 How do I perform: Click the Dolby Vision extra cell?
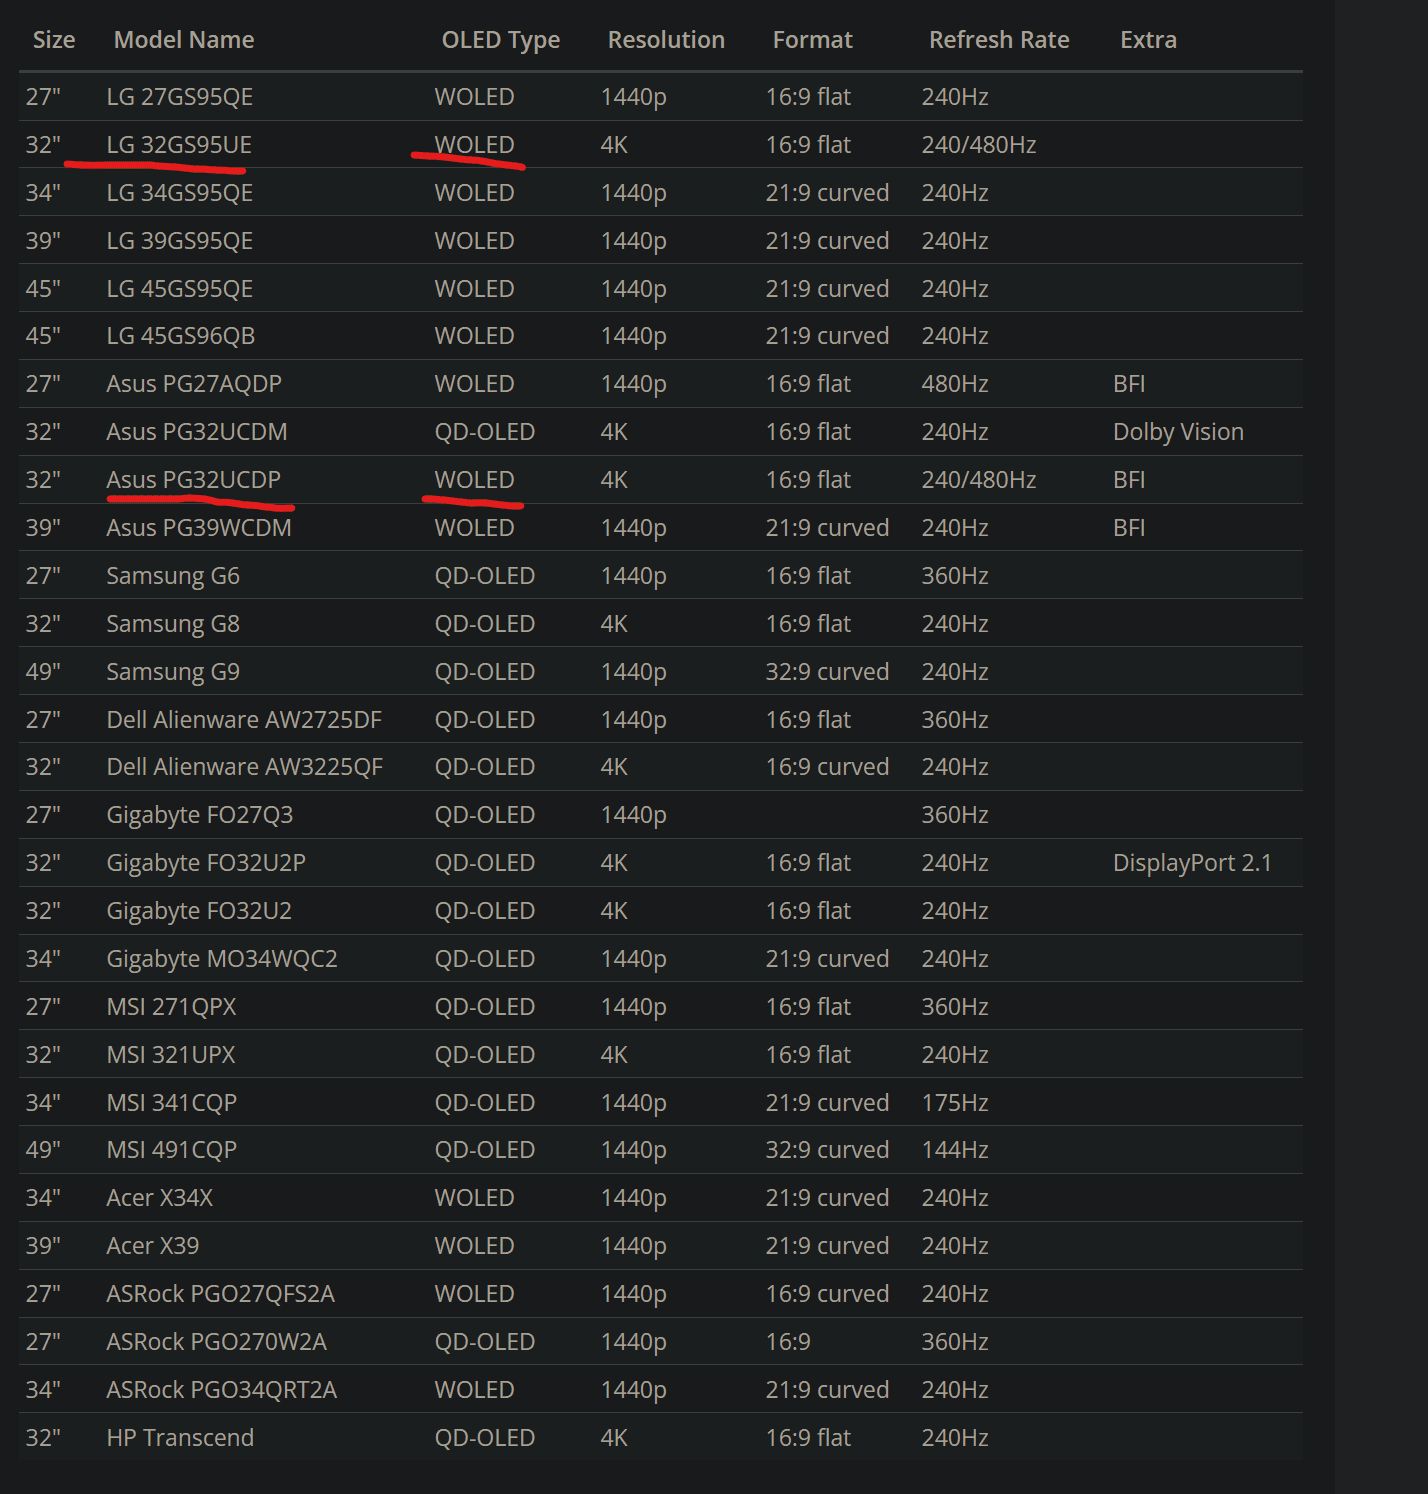click(x=1179, y=432)
